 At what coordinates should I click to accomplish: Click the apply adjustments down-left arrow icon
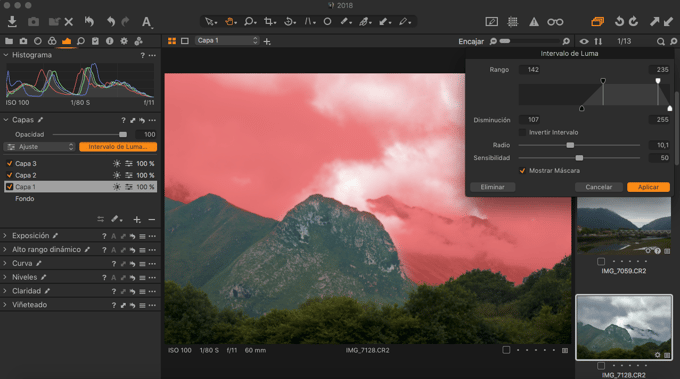pyautogui.click(x=669, y=21)
